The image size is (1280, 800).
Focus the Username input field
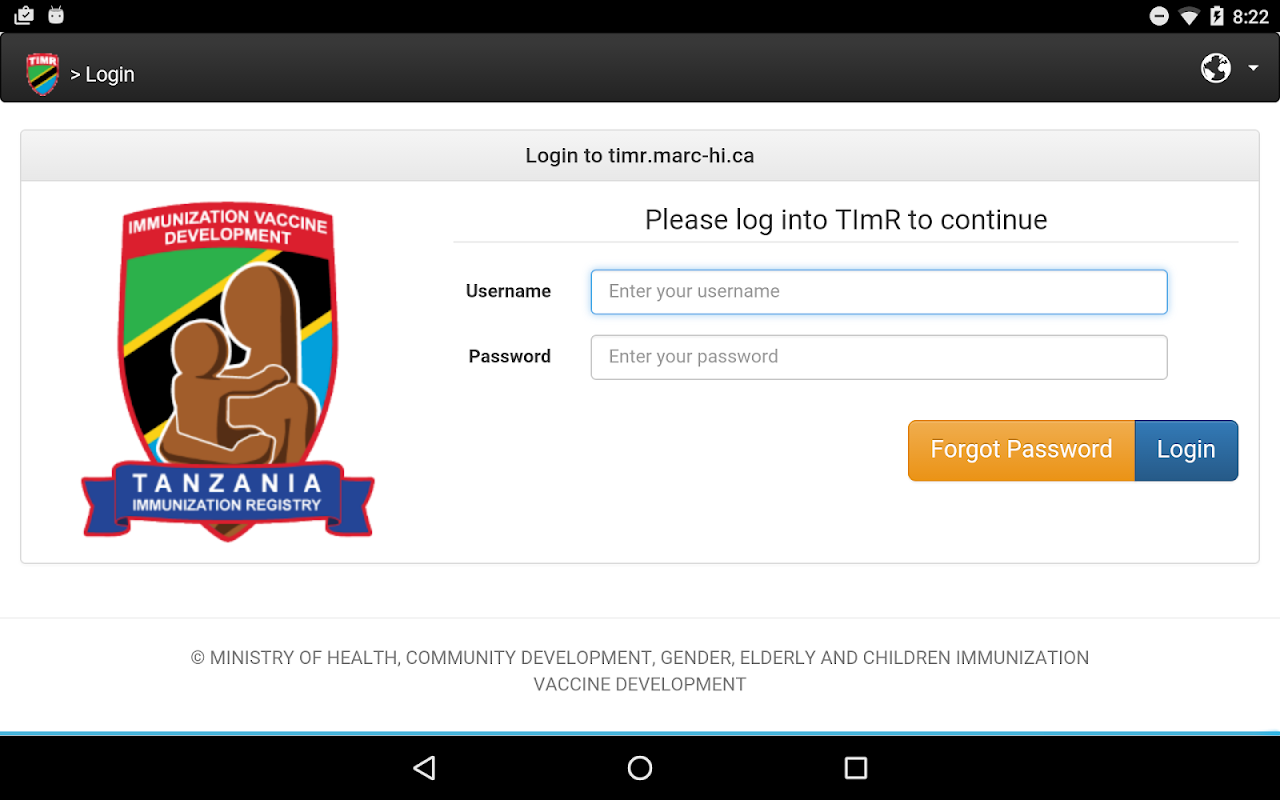click(879, 292)
